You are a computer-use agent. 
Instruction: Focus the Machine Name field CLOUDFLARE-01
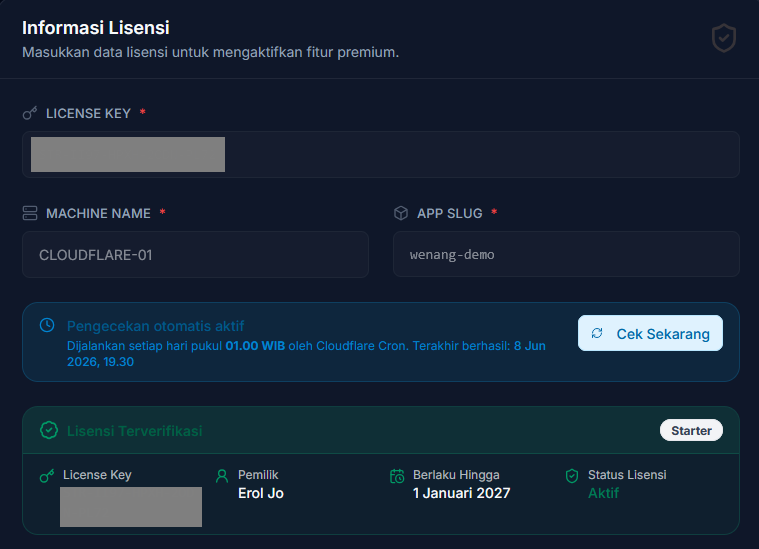point(196,255)
